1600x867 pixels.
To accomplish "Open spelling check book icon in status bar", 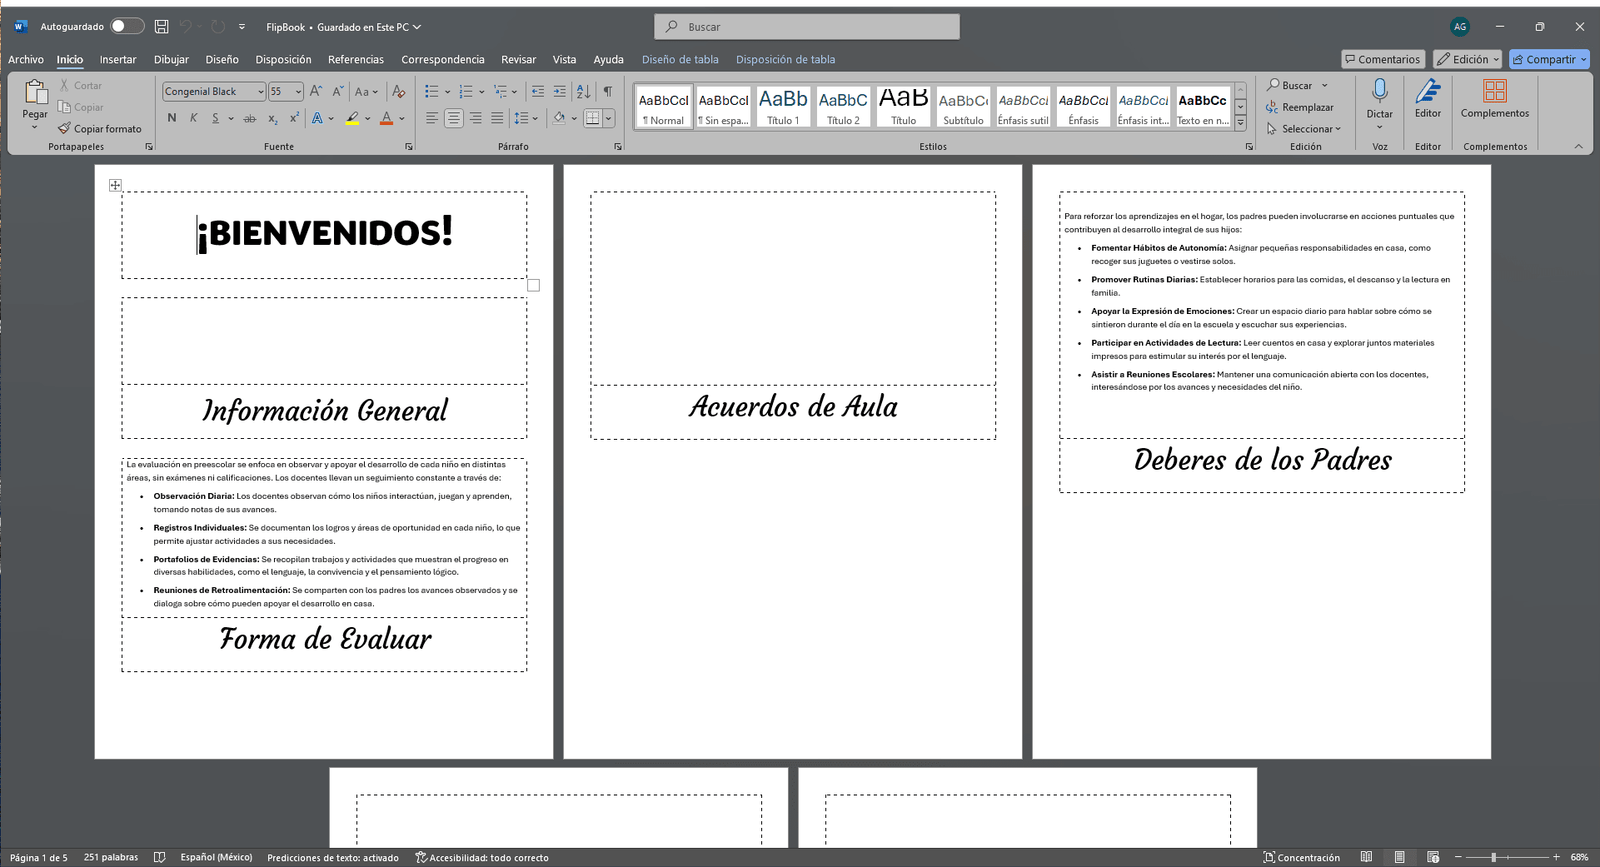I will tap(159, 857).
